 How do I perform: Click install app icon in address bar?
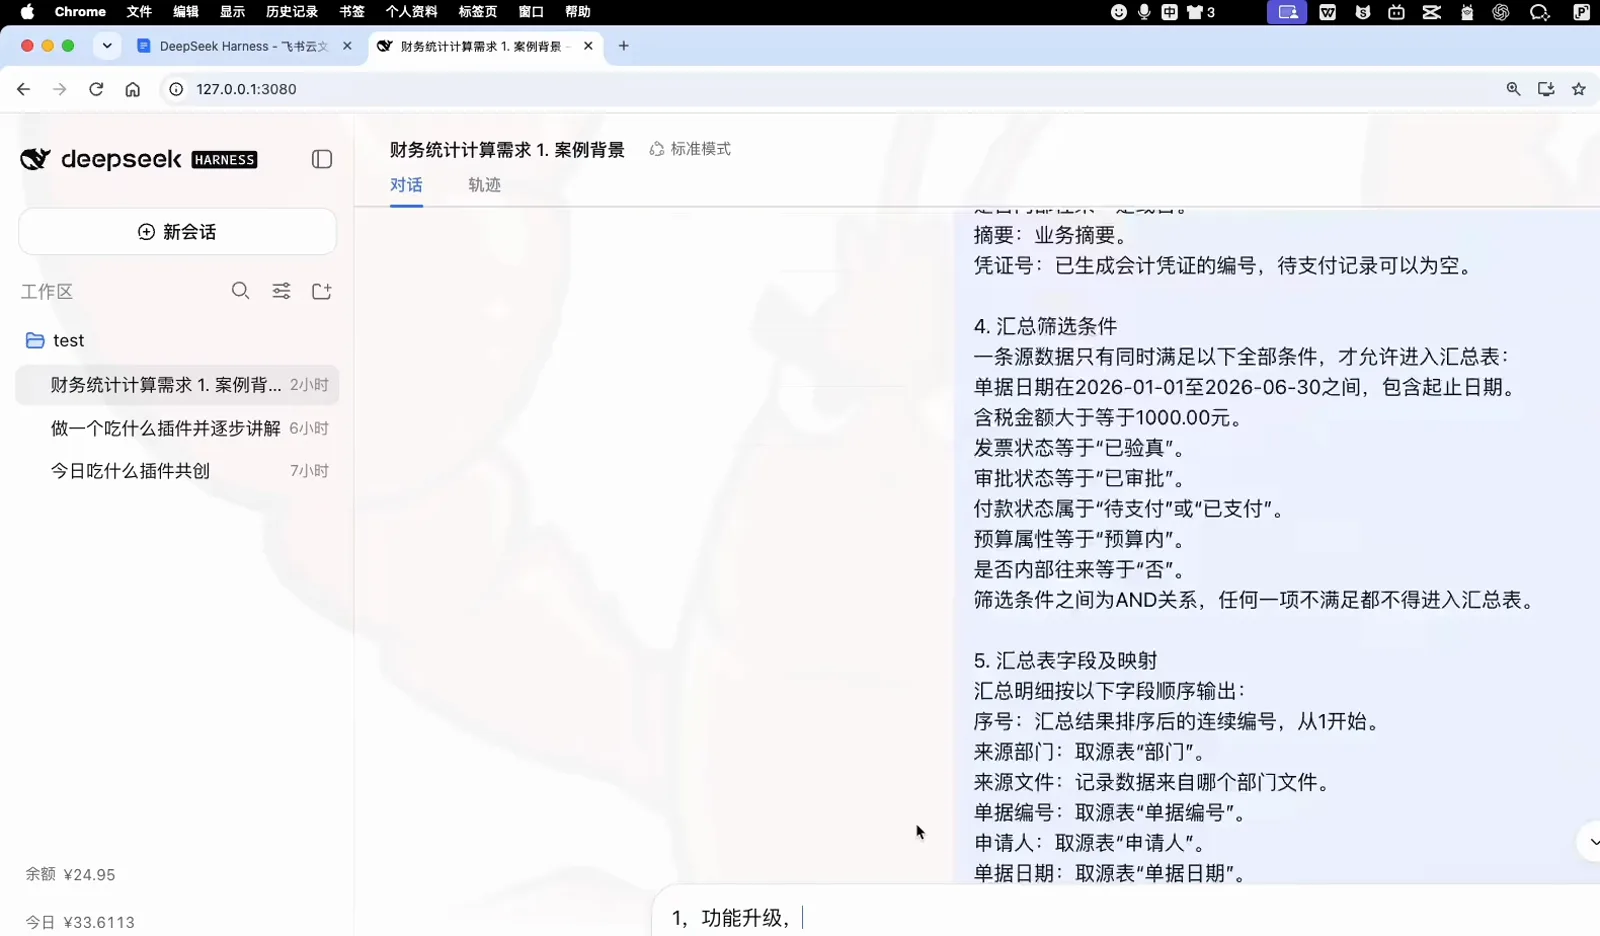point(1546,89)
